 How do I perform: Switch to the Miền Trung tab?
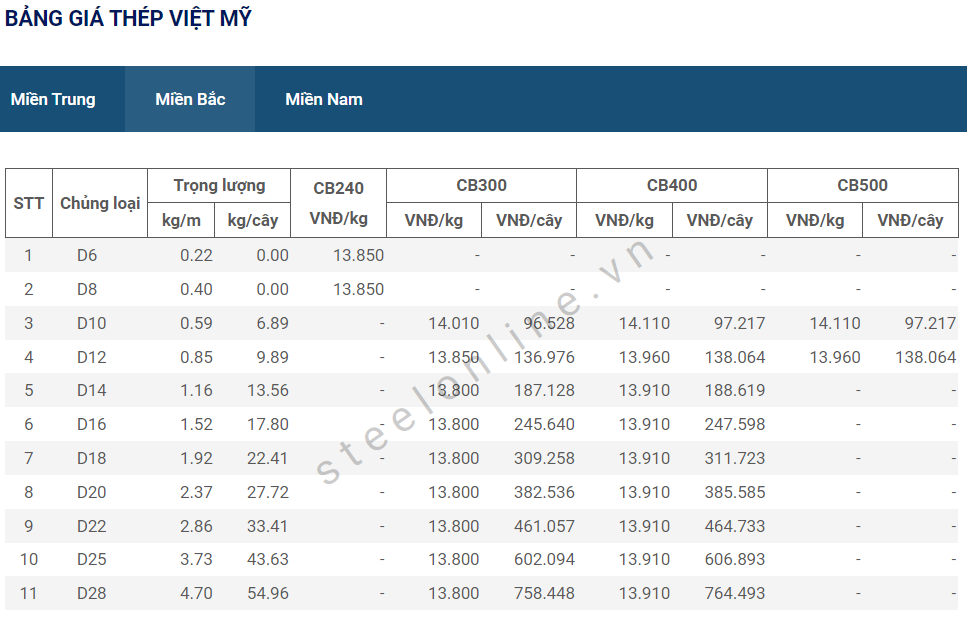tap(53, 99)
